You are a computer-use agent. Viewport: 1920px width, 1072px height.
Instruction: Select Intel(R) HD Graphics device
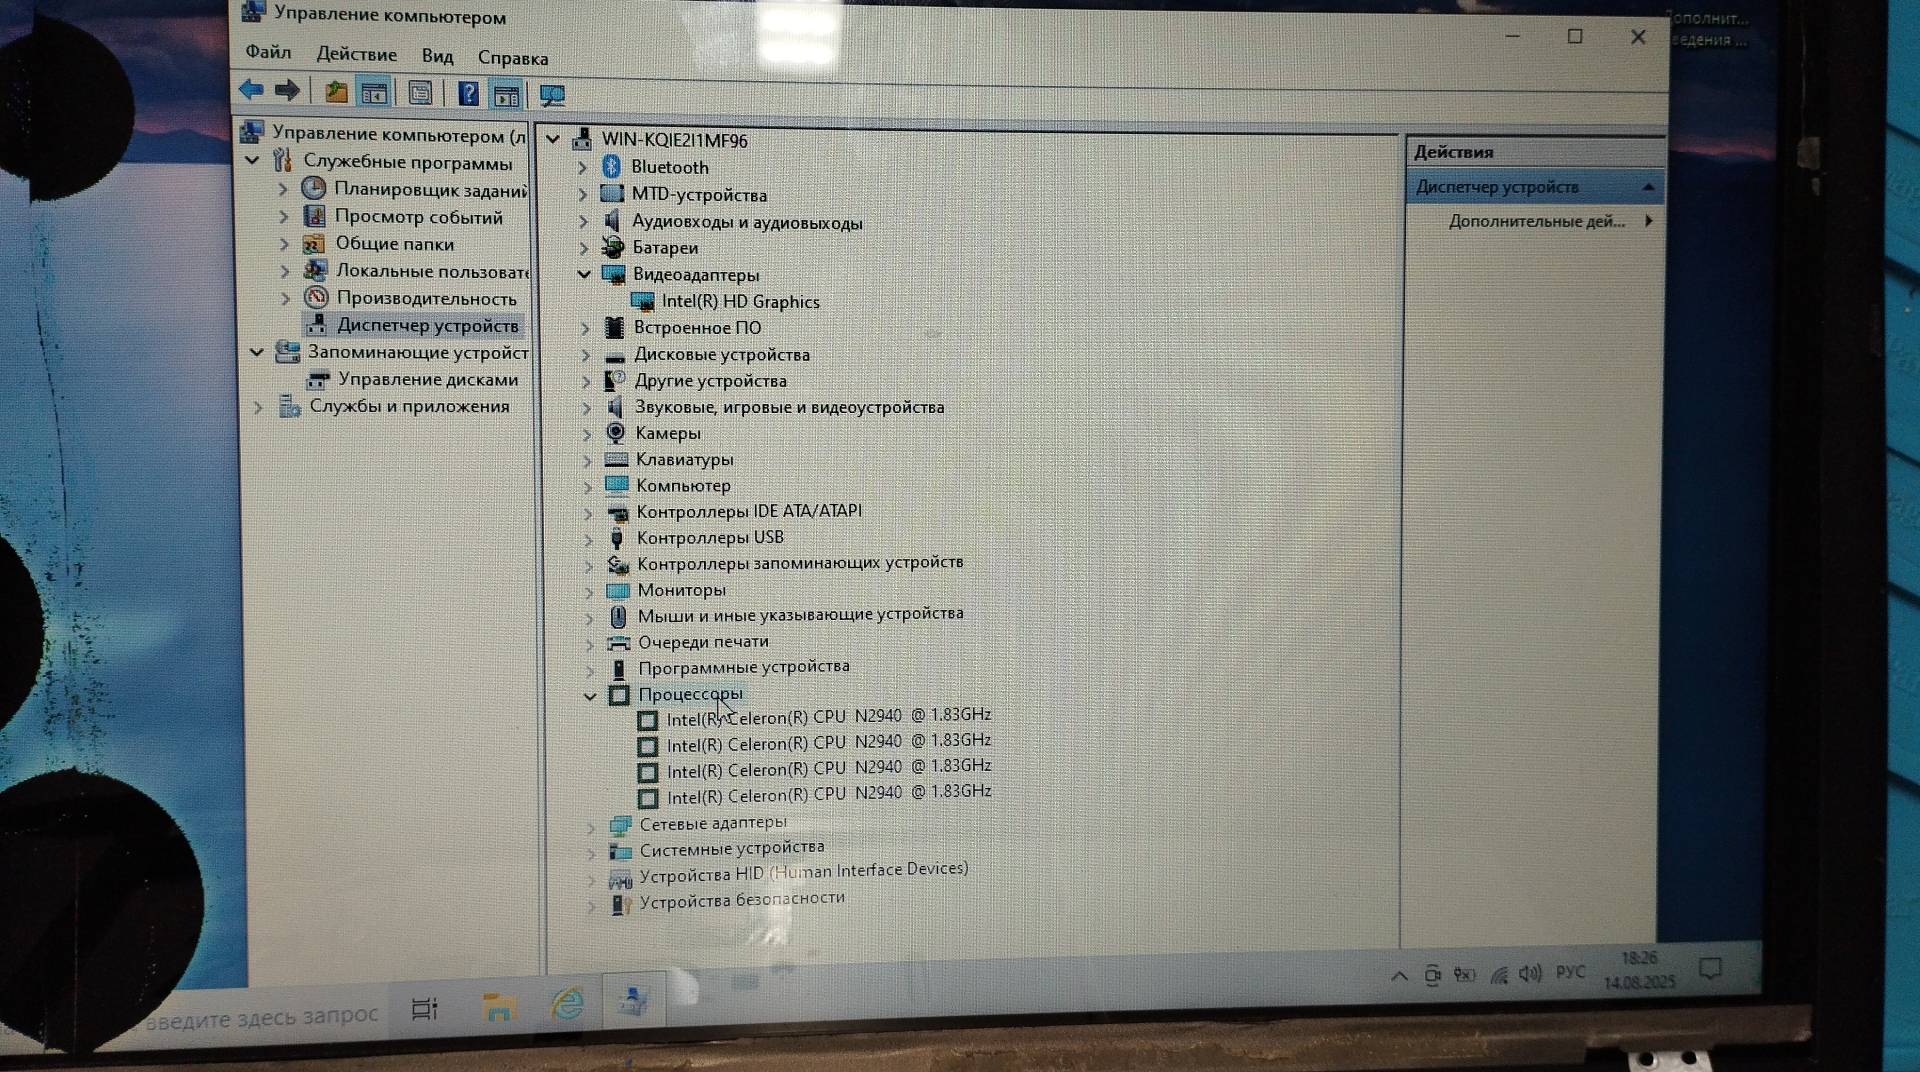pos(740,302)
